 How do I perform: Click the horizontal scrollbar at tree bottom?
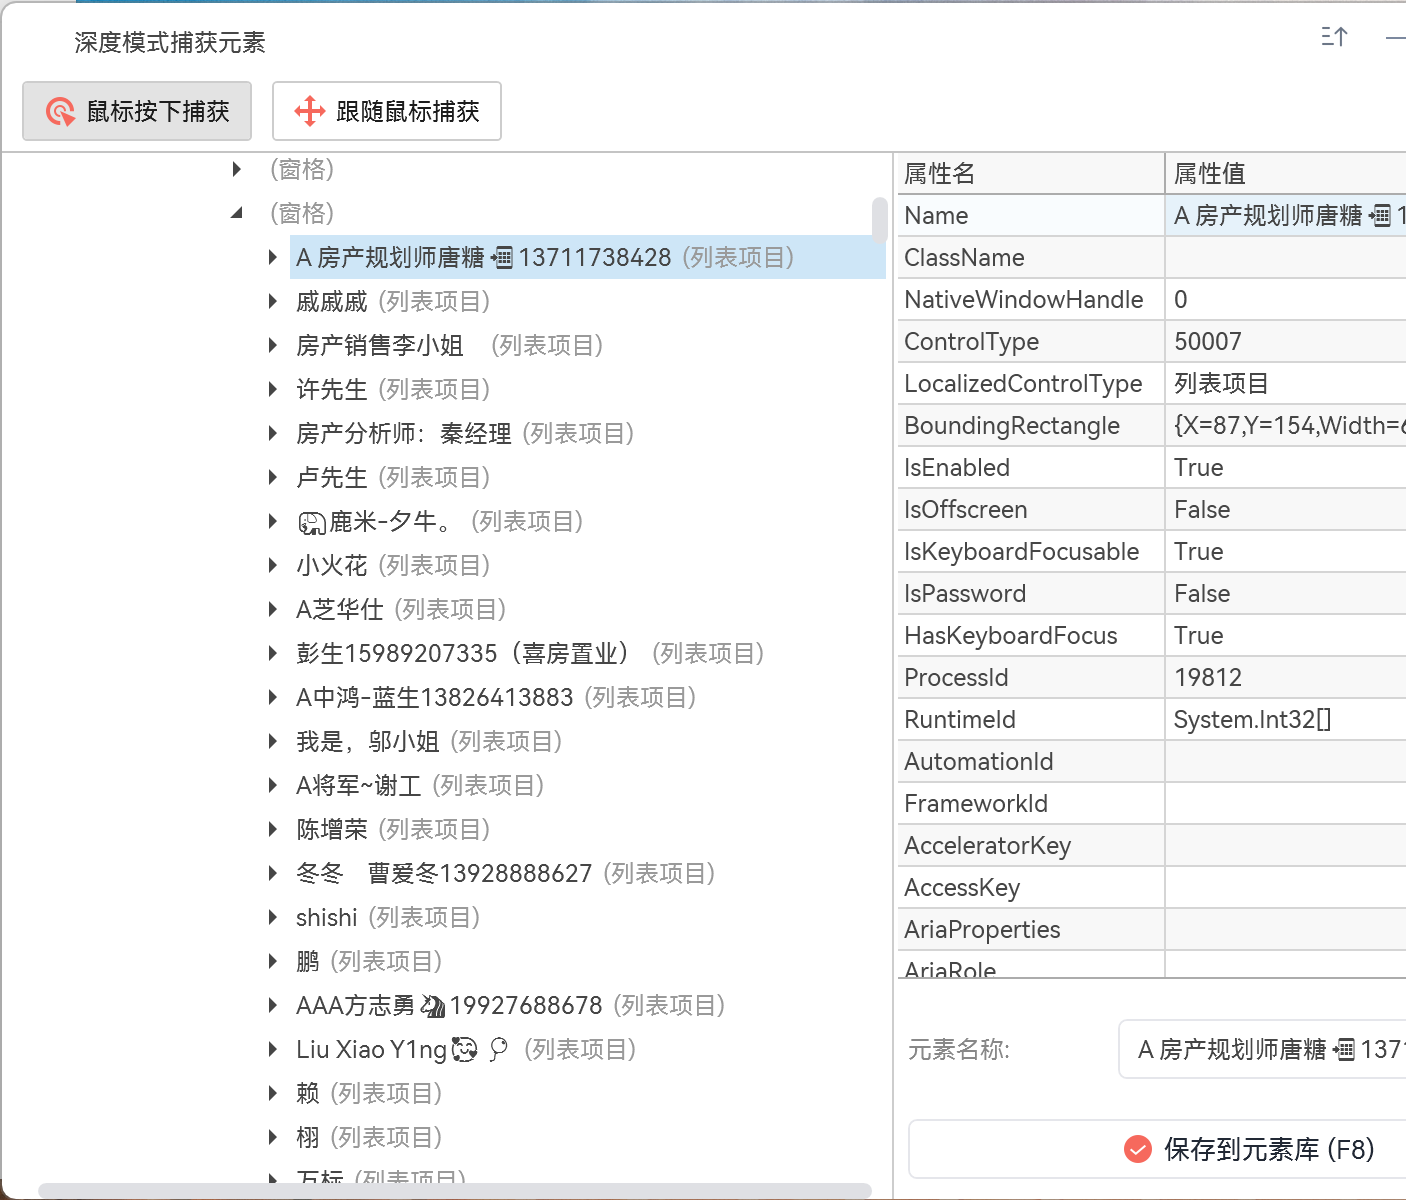455,1190
